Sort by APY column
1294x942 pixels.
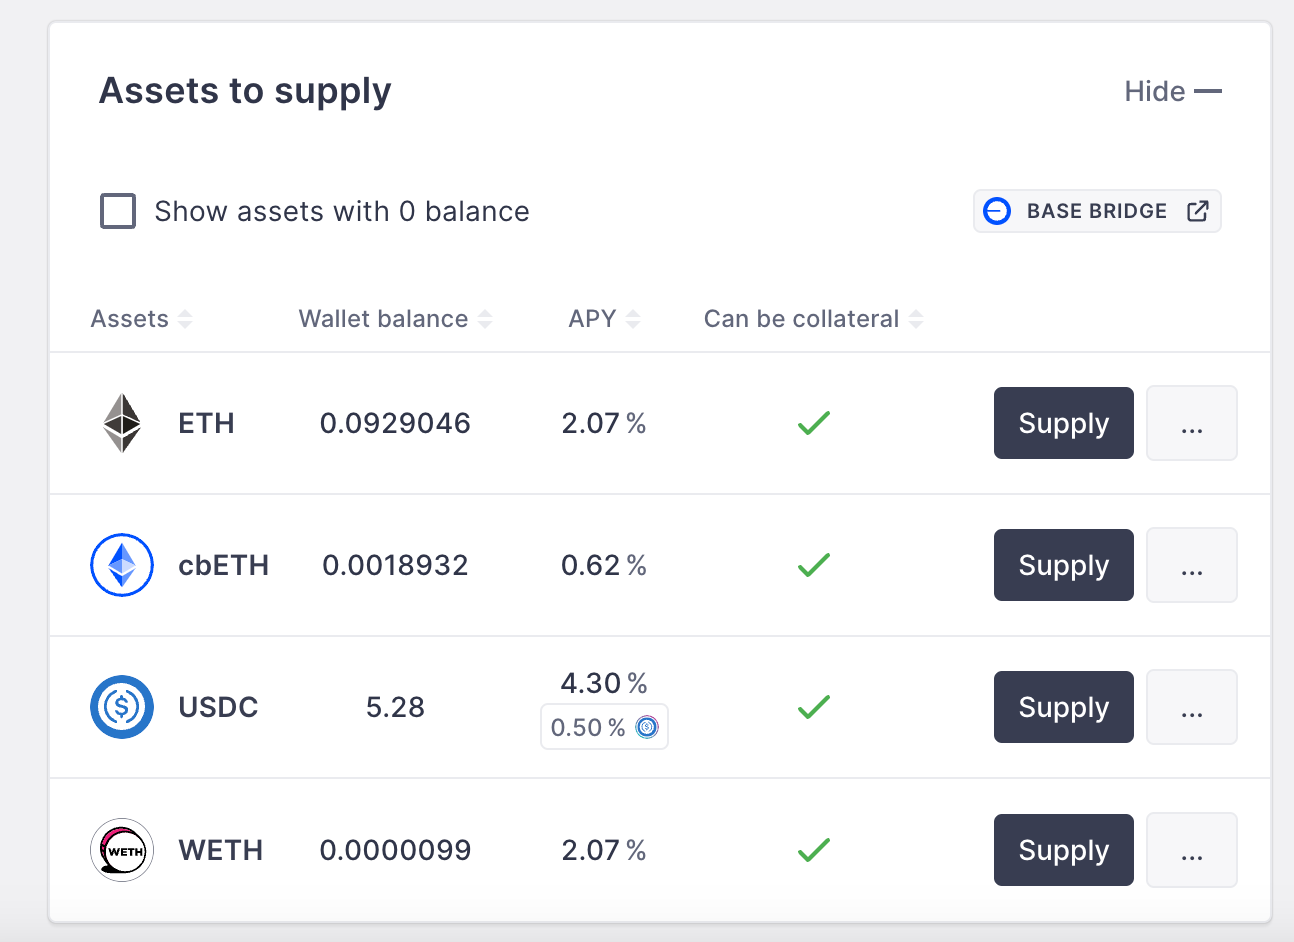coord(604,319)
